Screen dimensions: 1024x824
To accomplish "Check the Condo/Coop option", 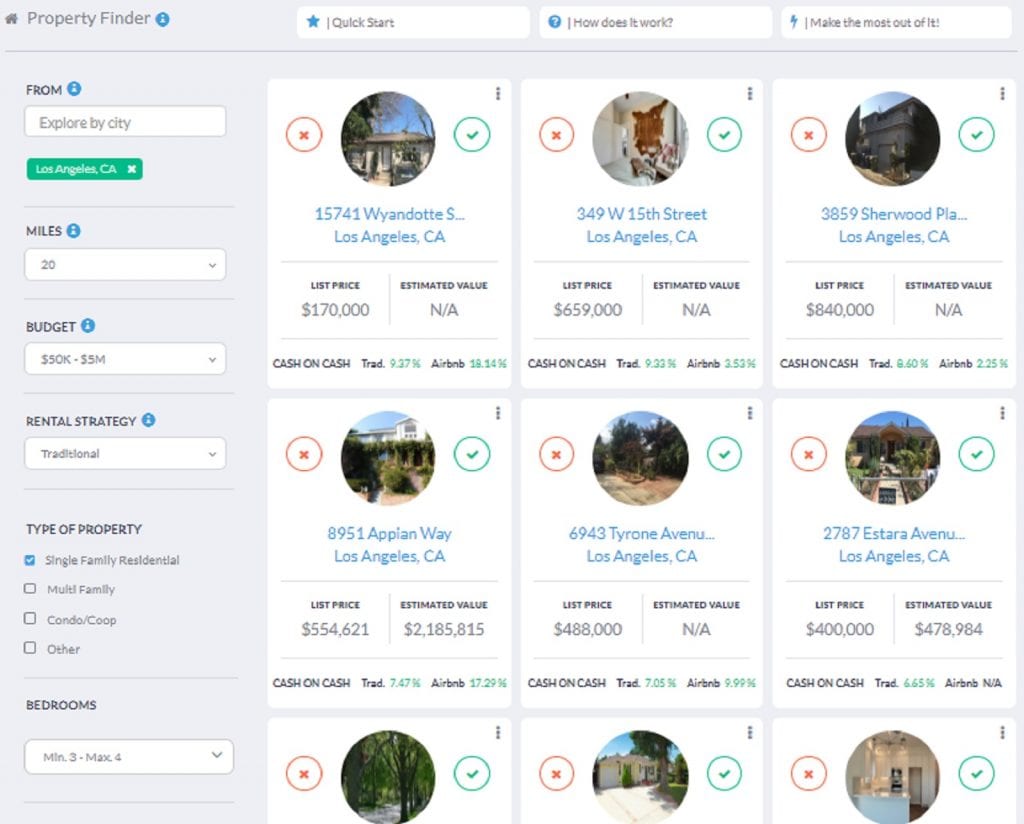I will point(29,619).
